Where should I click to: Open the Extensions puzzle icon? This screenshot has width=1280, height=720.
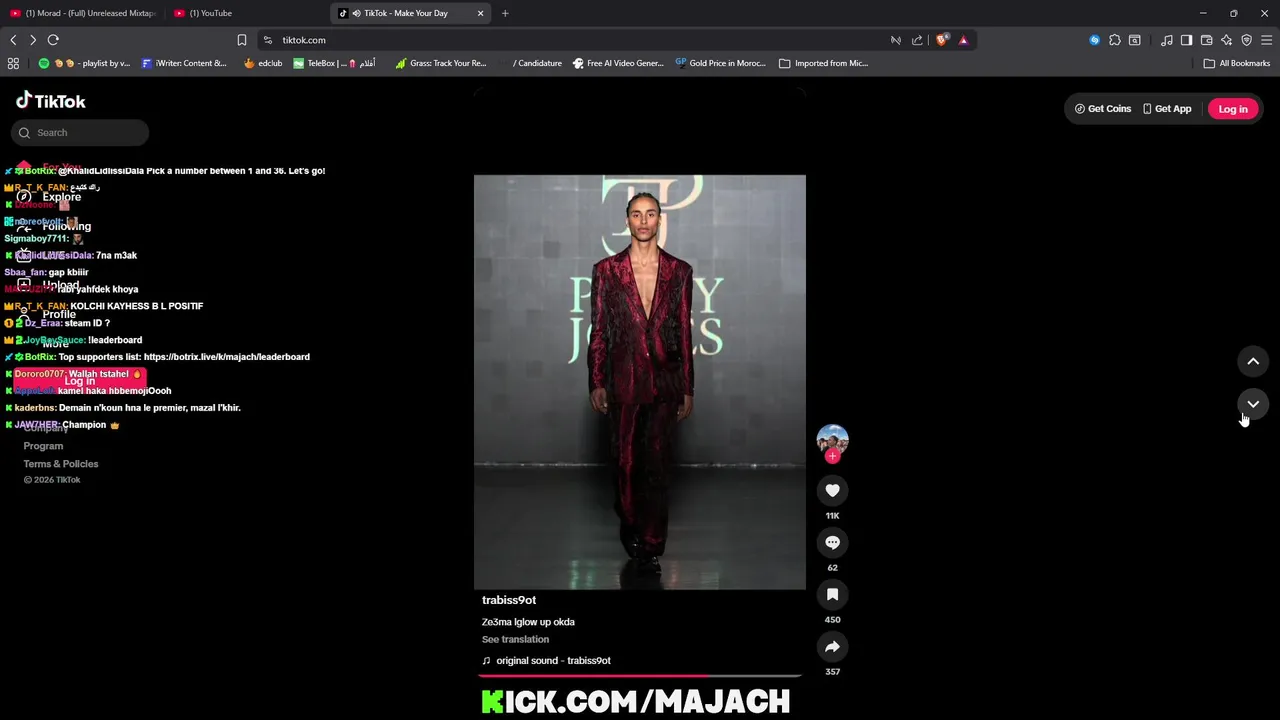click(1115, 40)
